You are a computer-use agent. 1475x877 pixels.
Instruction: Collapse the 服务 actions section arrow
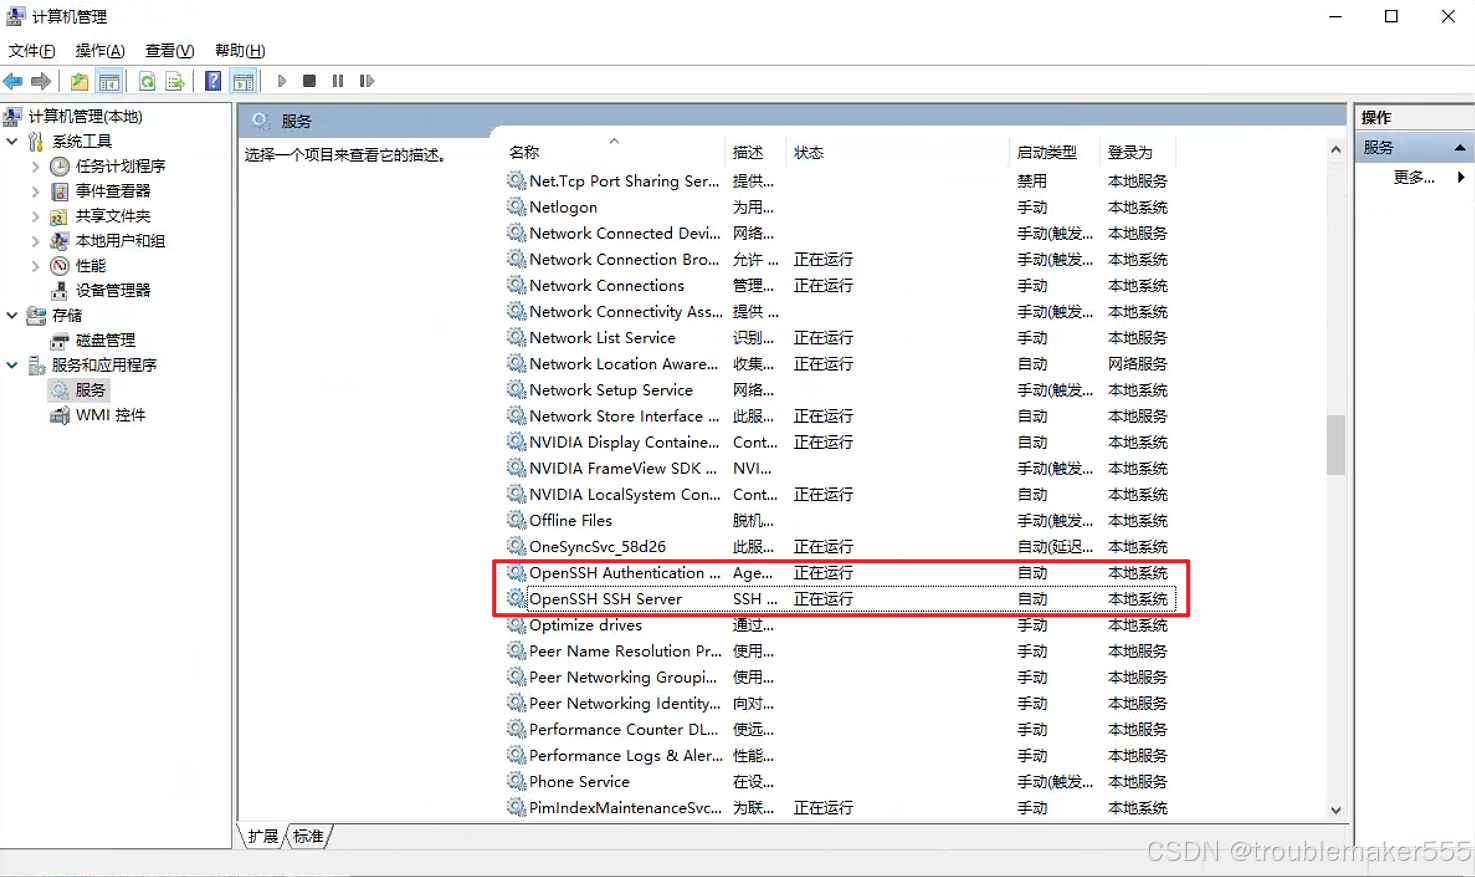(x=1460, y=147)
